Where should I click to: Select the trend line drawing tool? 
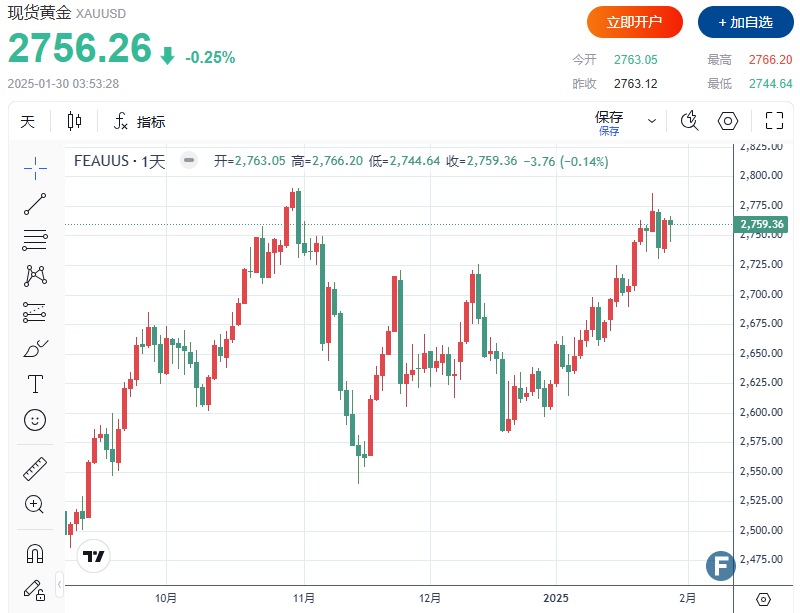35,204
